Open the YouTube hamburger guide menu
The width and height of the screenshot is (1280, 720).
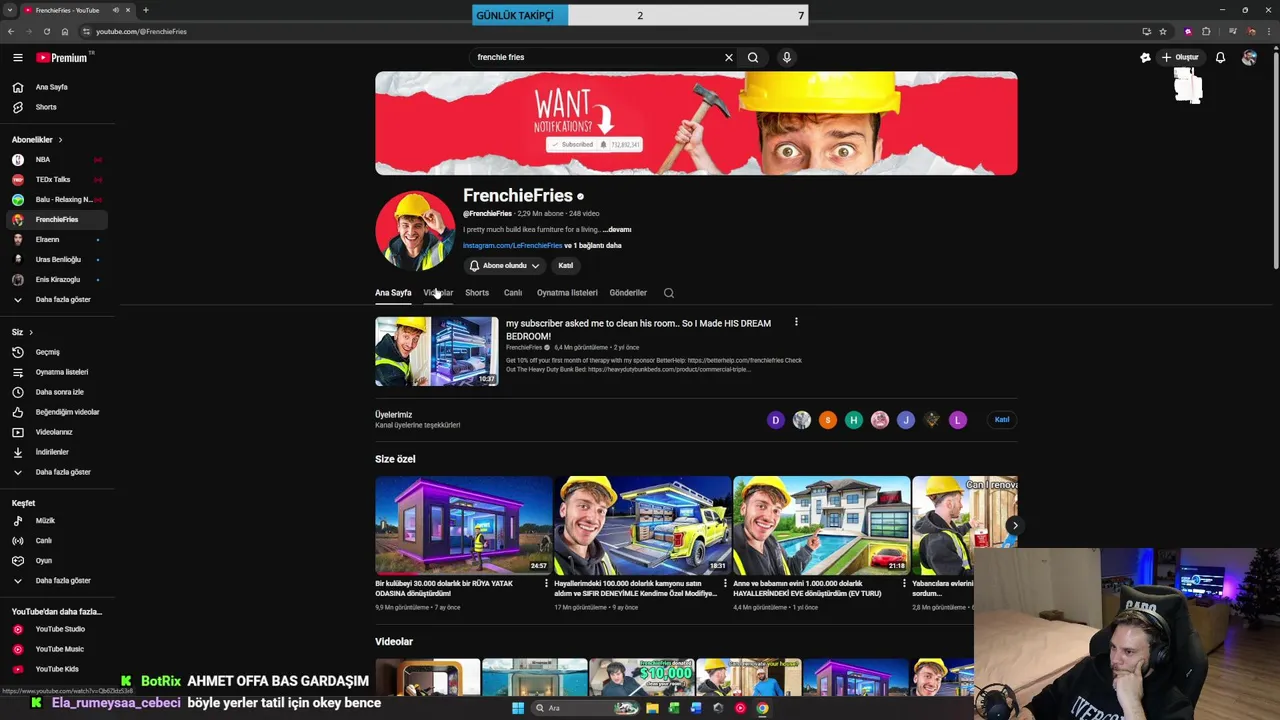click(17, 57)
